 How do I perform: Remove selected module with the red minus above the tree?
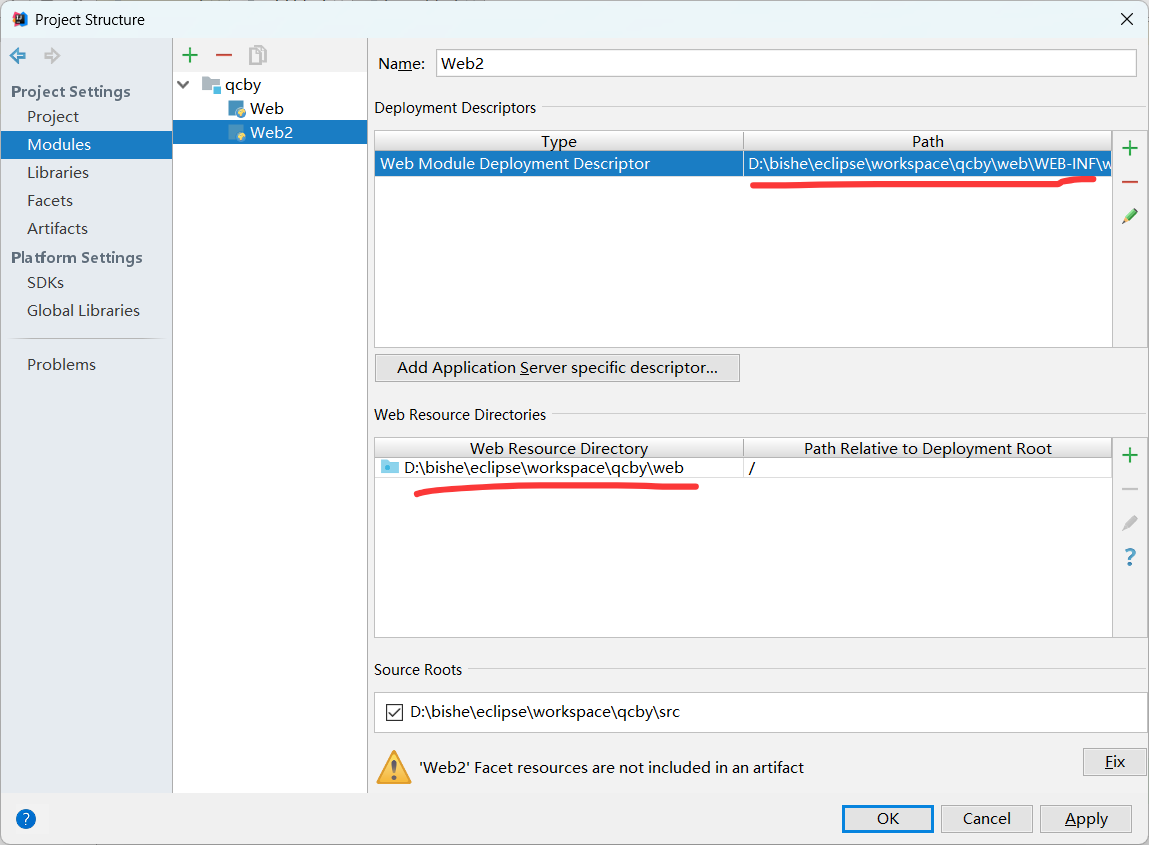(224, 55)
